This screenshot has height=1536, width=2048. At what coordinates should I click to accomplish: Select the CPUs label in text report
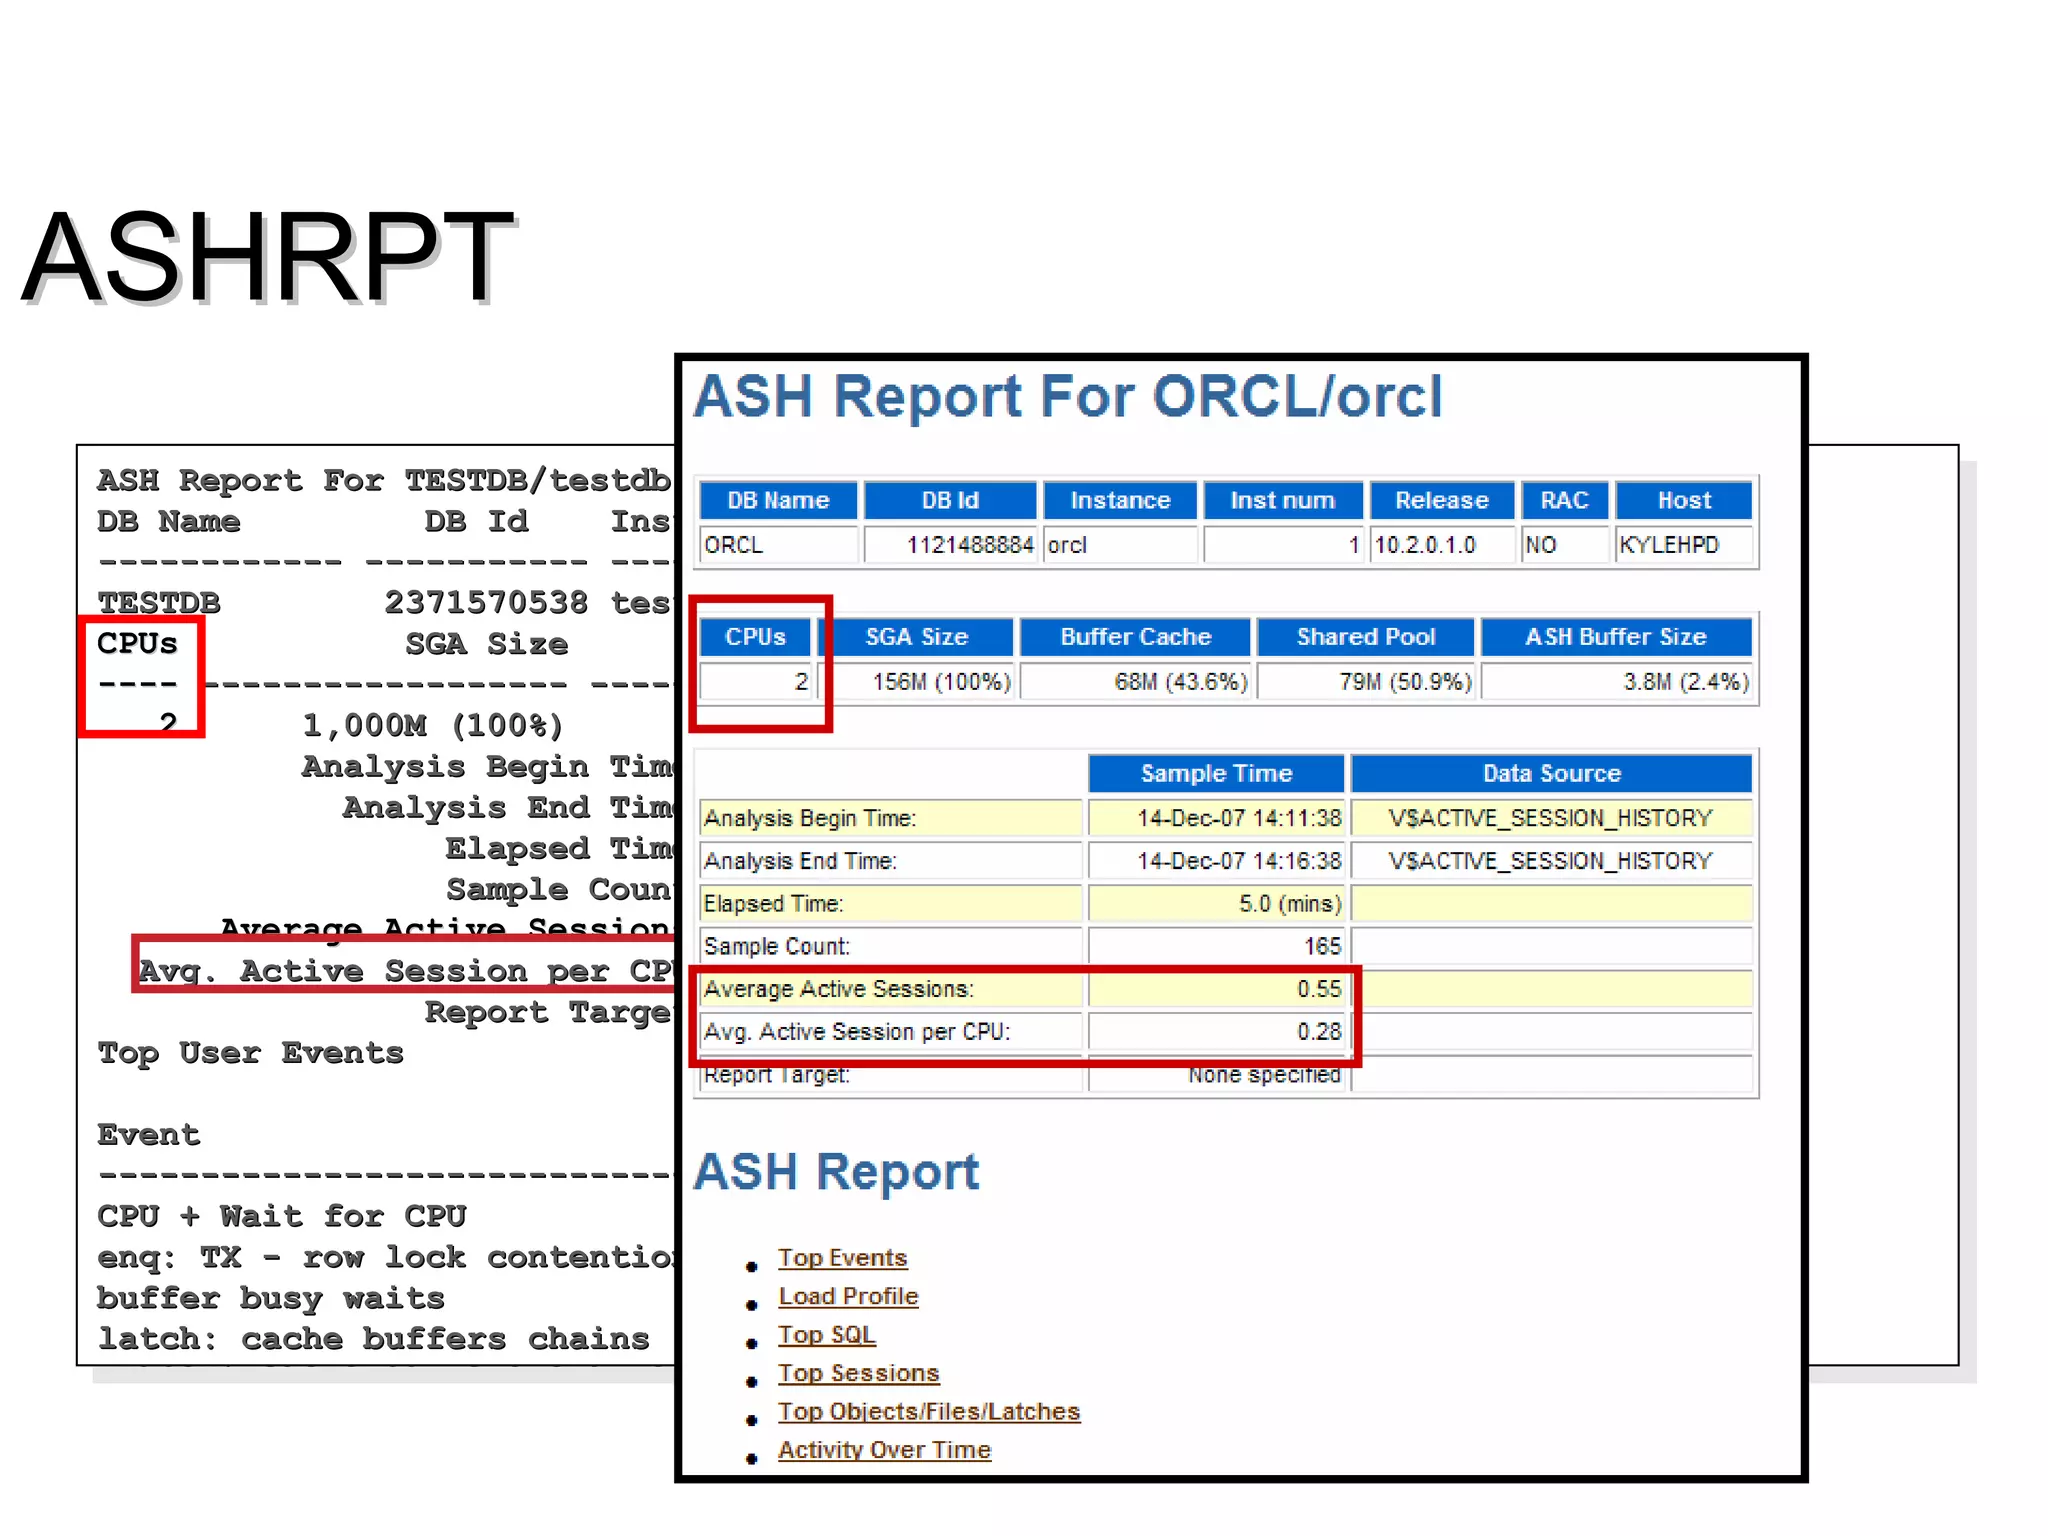tap(137, 643)
